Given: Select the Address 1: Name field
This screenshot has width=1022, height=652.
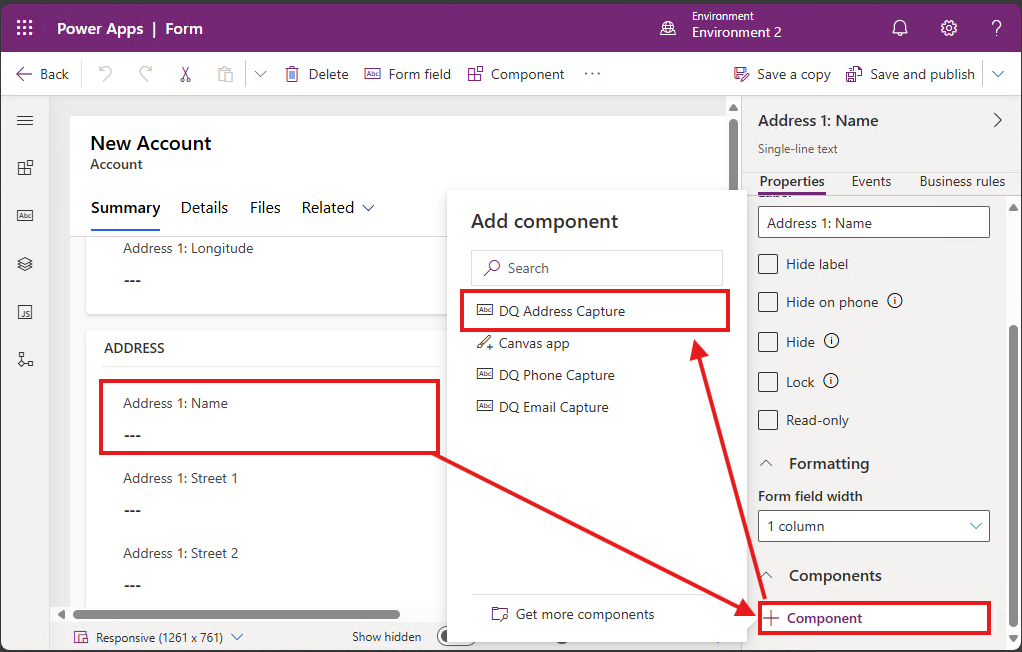Looking at the screenshot, I should click(x=269, y=417).
